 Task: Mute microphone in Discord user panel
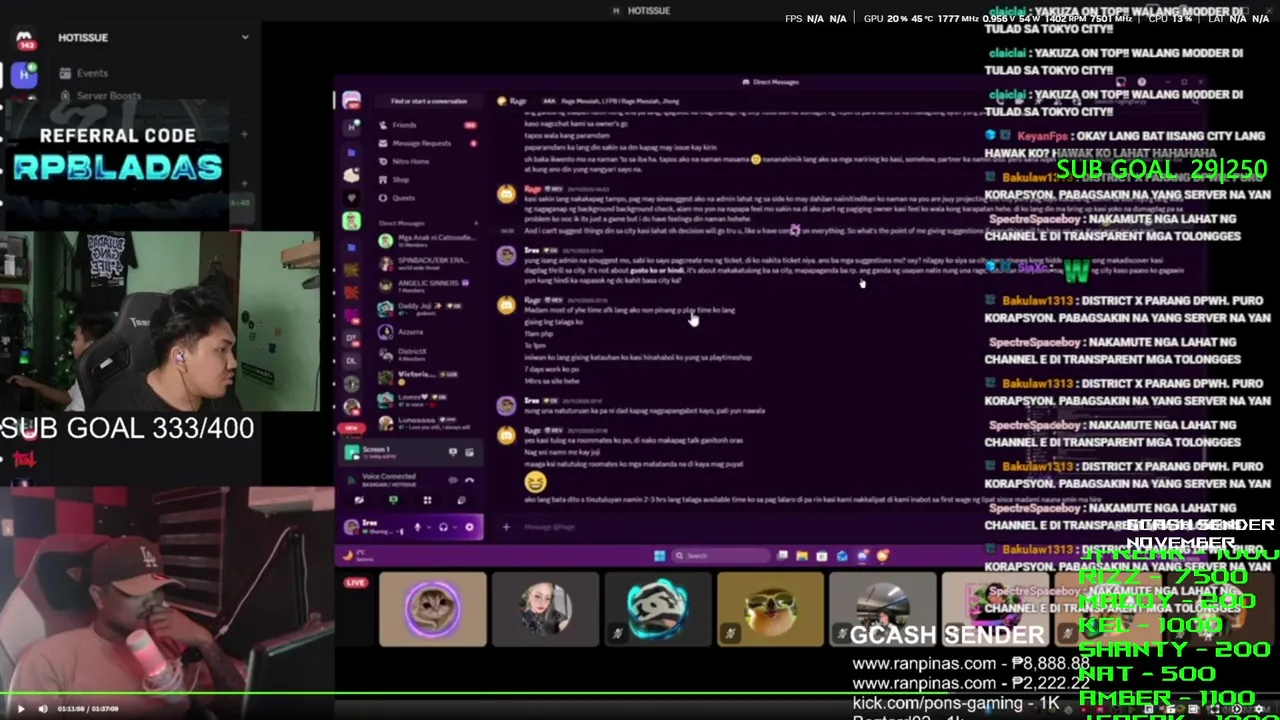(x=418, y=527)
